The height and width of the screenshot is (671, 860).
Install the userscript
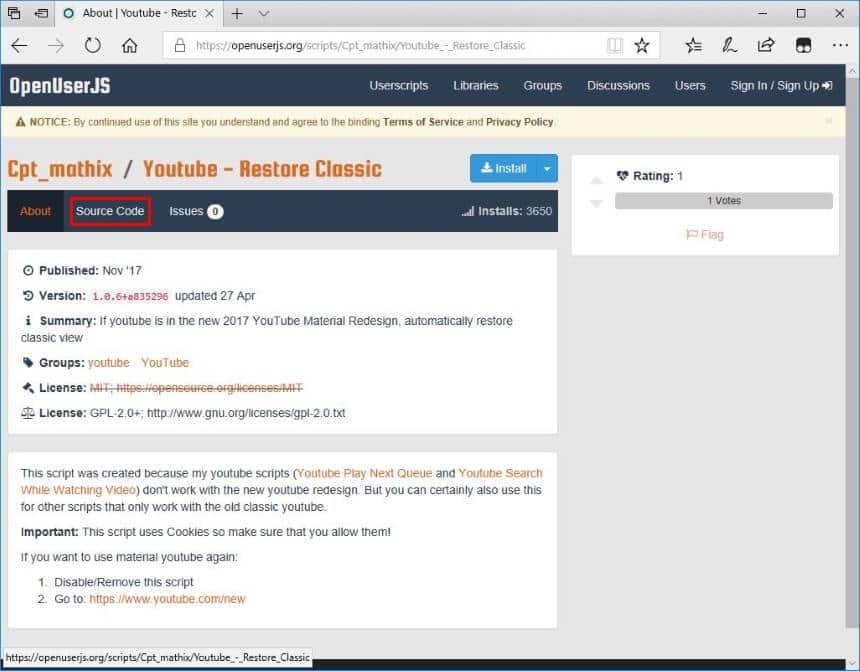pyautogui.click(x=503, y=168)
